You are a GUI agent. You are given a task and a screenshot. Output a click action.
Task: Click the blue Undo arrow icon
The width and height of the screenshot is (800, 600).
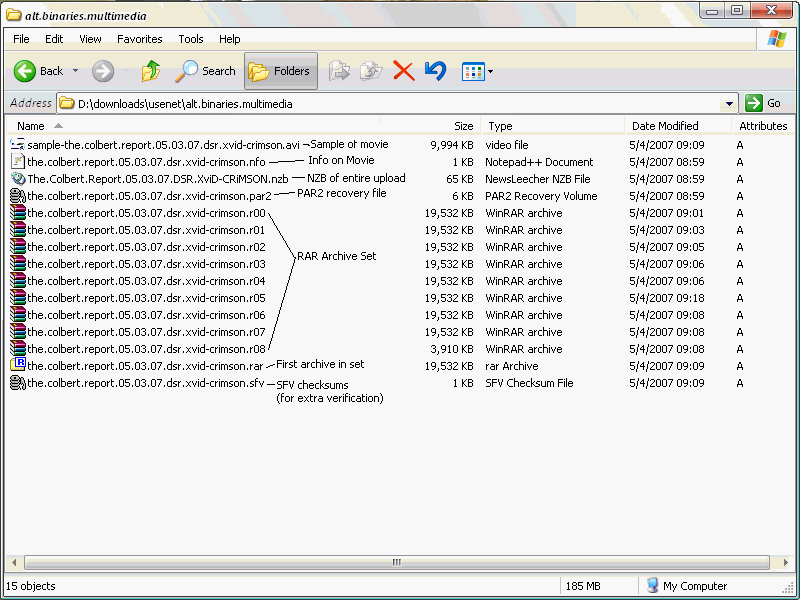pyautogui.click(x=435, y=71)
